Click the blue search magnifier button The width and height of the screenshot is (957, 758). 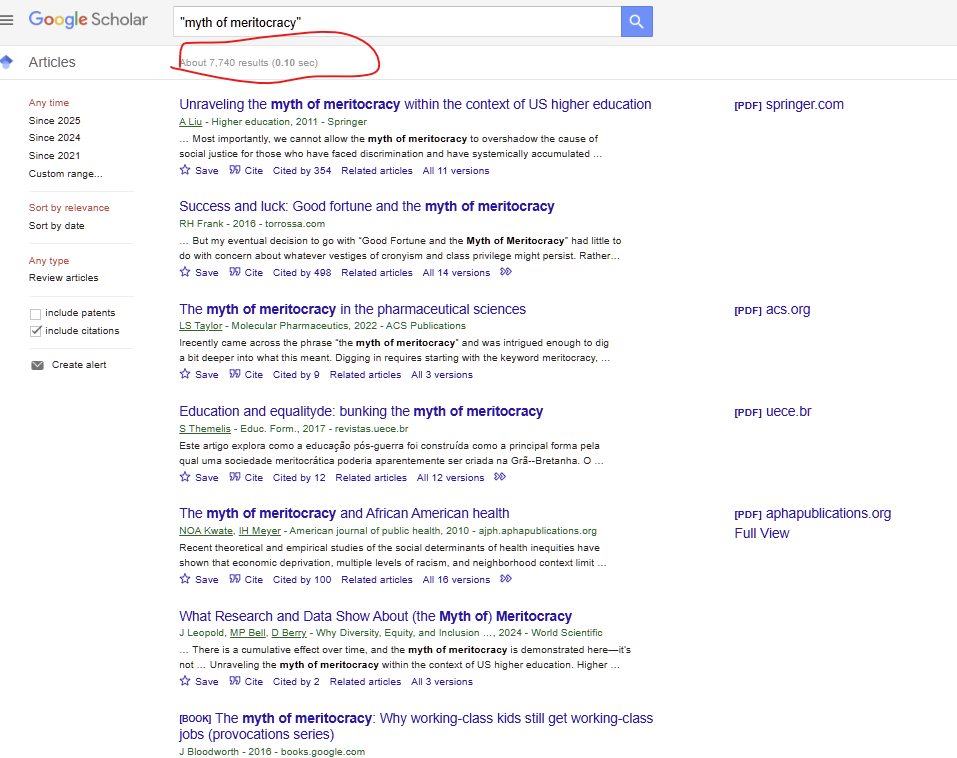(x=637, y=21)
